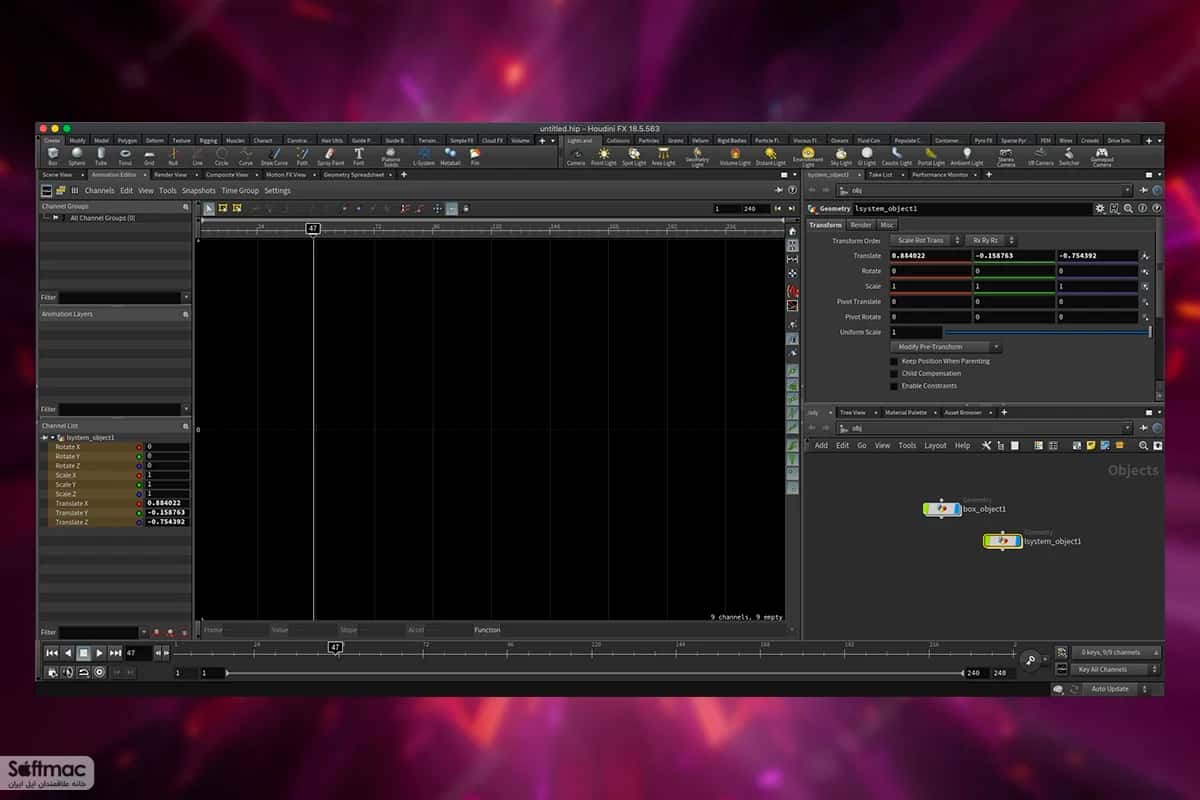Add a Point Light from the shelf
This screenshot has height=800, width=1200.
(604, 155)
